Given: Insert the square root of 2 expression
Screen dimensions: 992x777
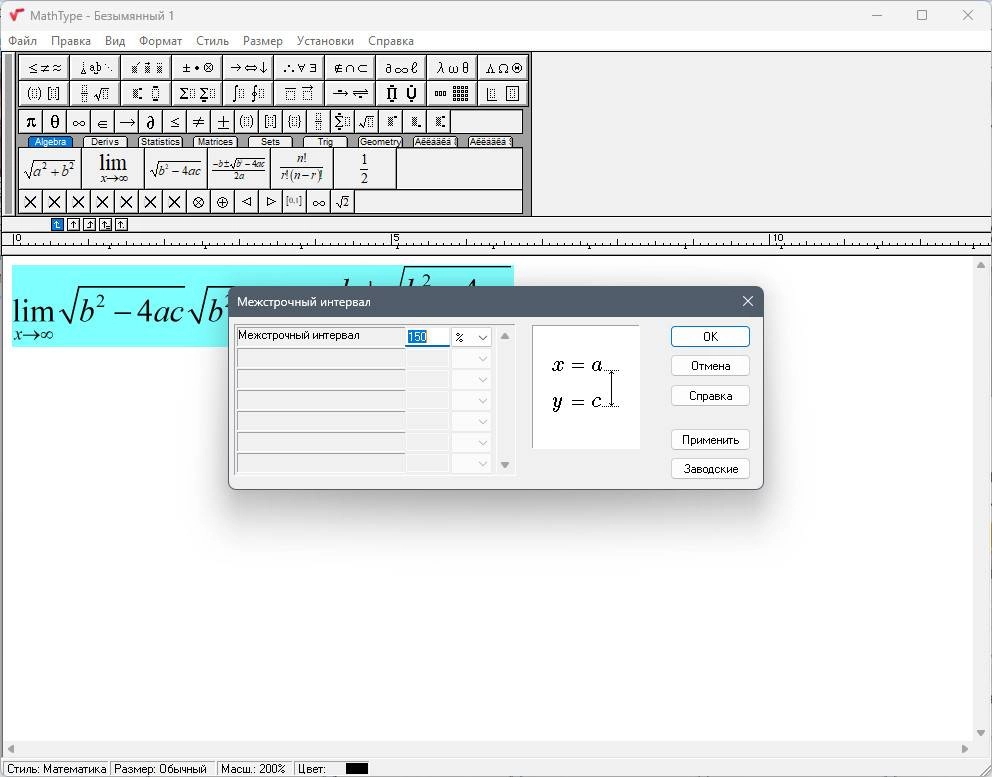Looking at the screenshot, I should [x=342, y=202].
